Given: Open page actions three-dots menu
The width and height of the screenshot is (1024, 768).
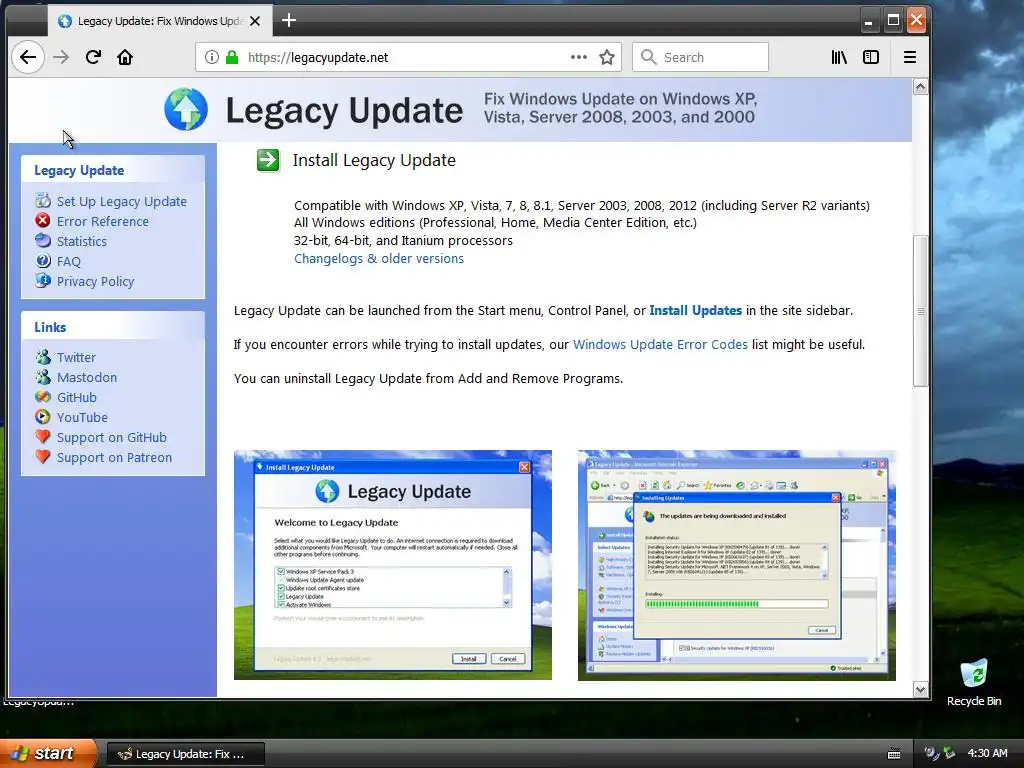Looking at the screenshot, I should (x=579, y=57).
